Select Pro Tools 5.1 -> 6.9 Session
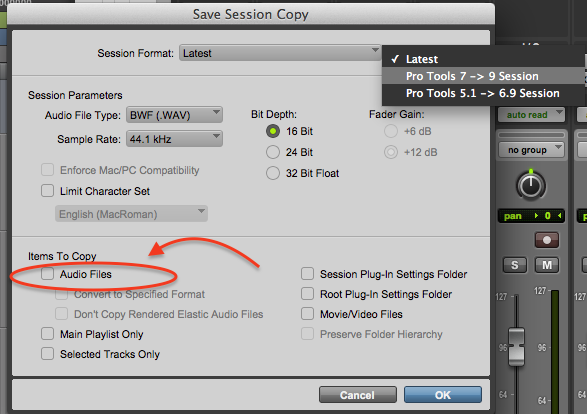The width and height of the screenshot is (587, 414). [483, 93]
